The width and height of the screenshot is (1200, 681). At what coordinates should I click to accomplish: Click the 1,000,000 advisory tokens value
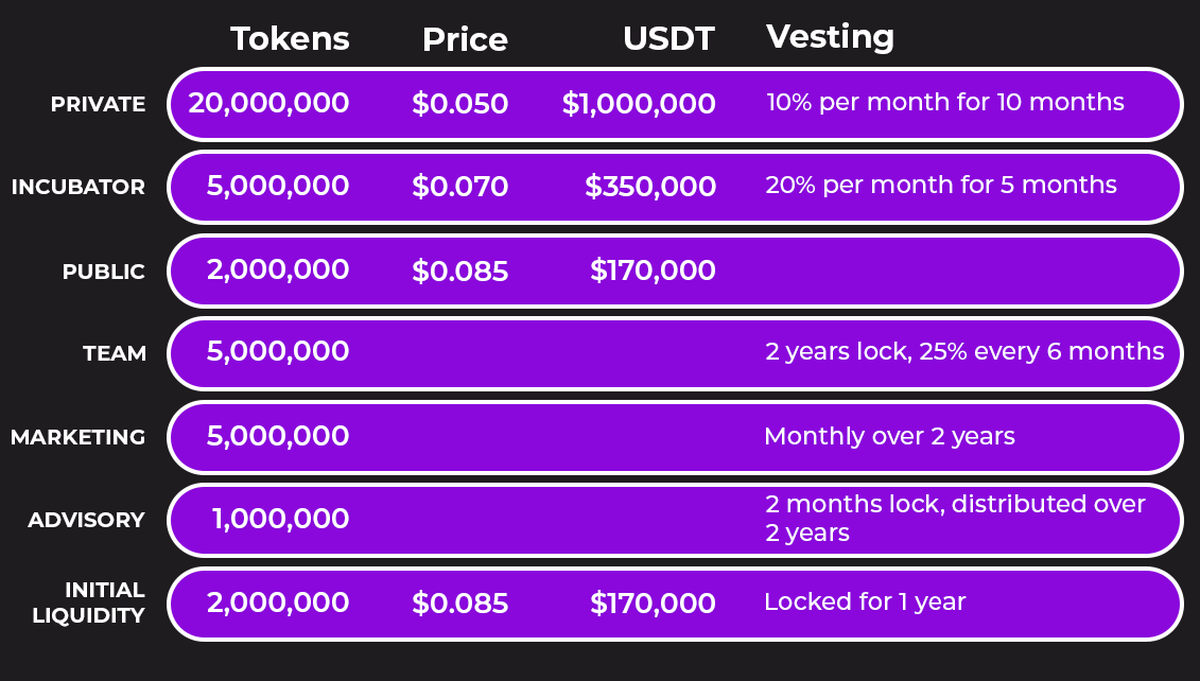(x=280, y=519)
